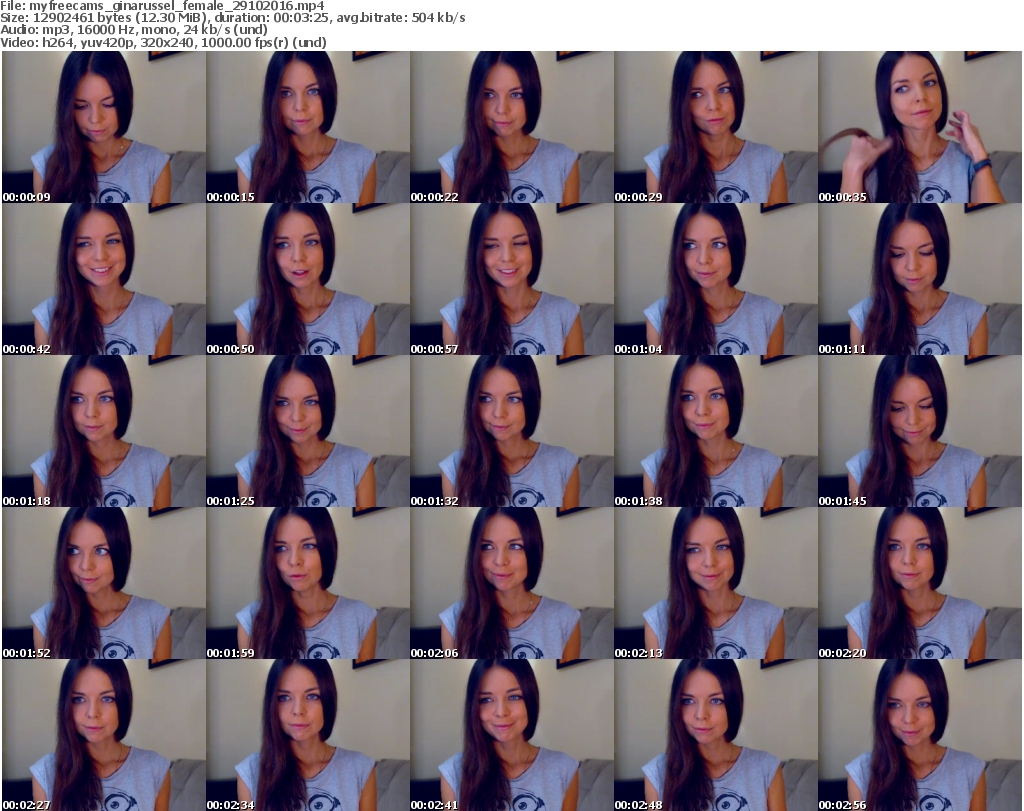Open the frame stamped 00:00:42
The image size is (1024, 811).
(x=104, y=279)
